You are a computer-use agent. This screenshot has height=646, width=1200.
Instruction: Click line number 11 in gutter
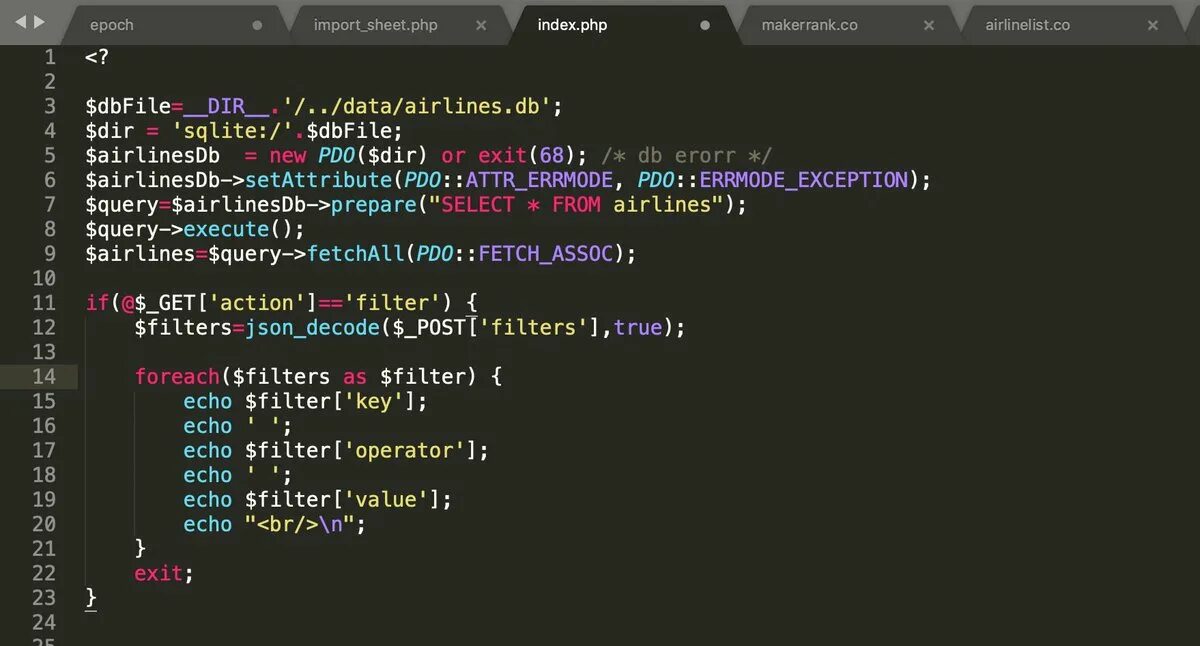point(44,302)
